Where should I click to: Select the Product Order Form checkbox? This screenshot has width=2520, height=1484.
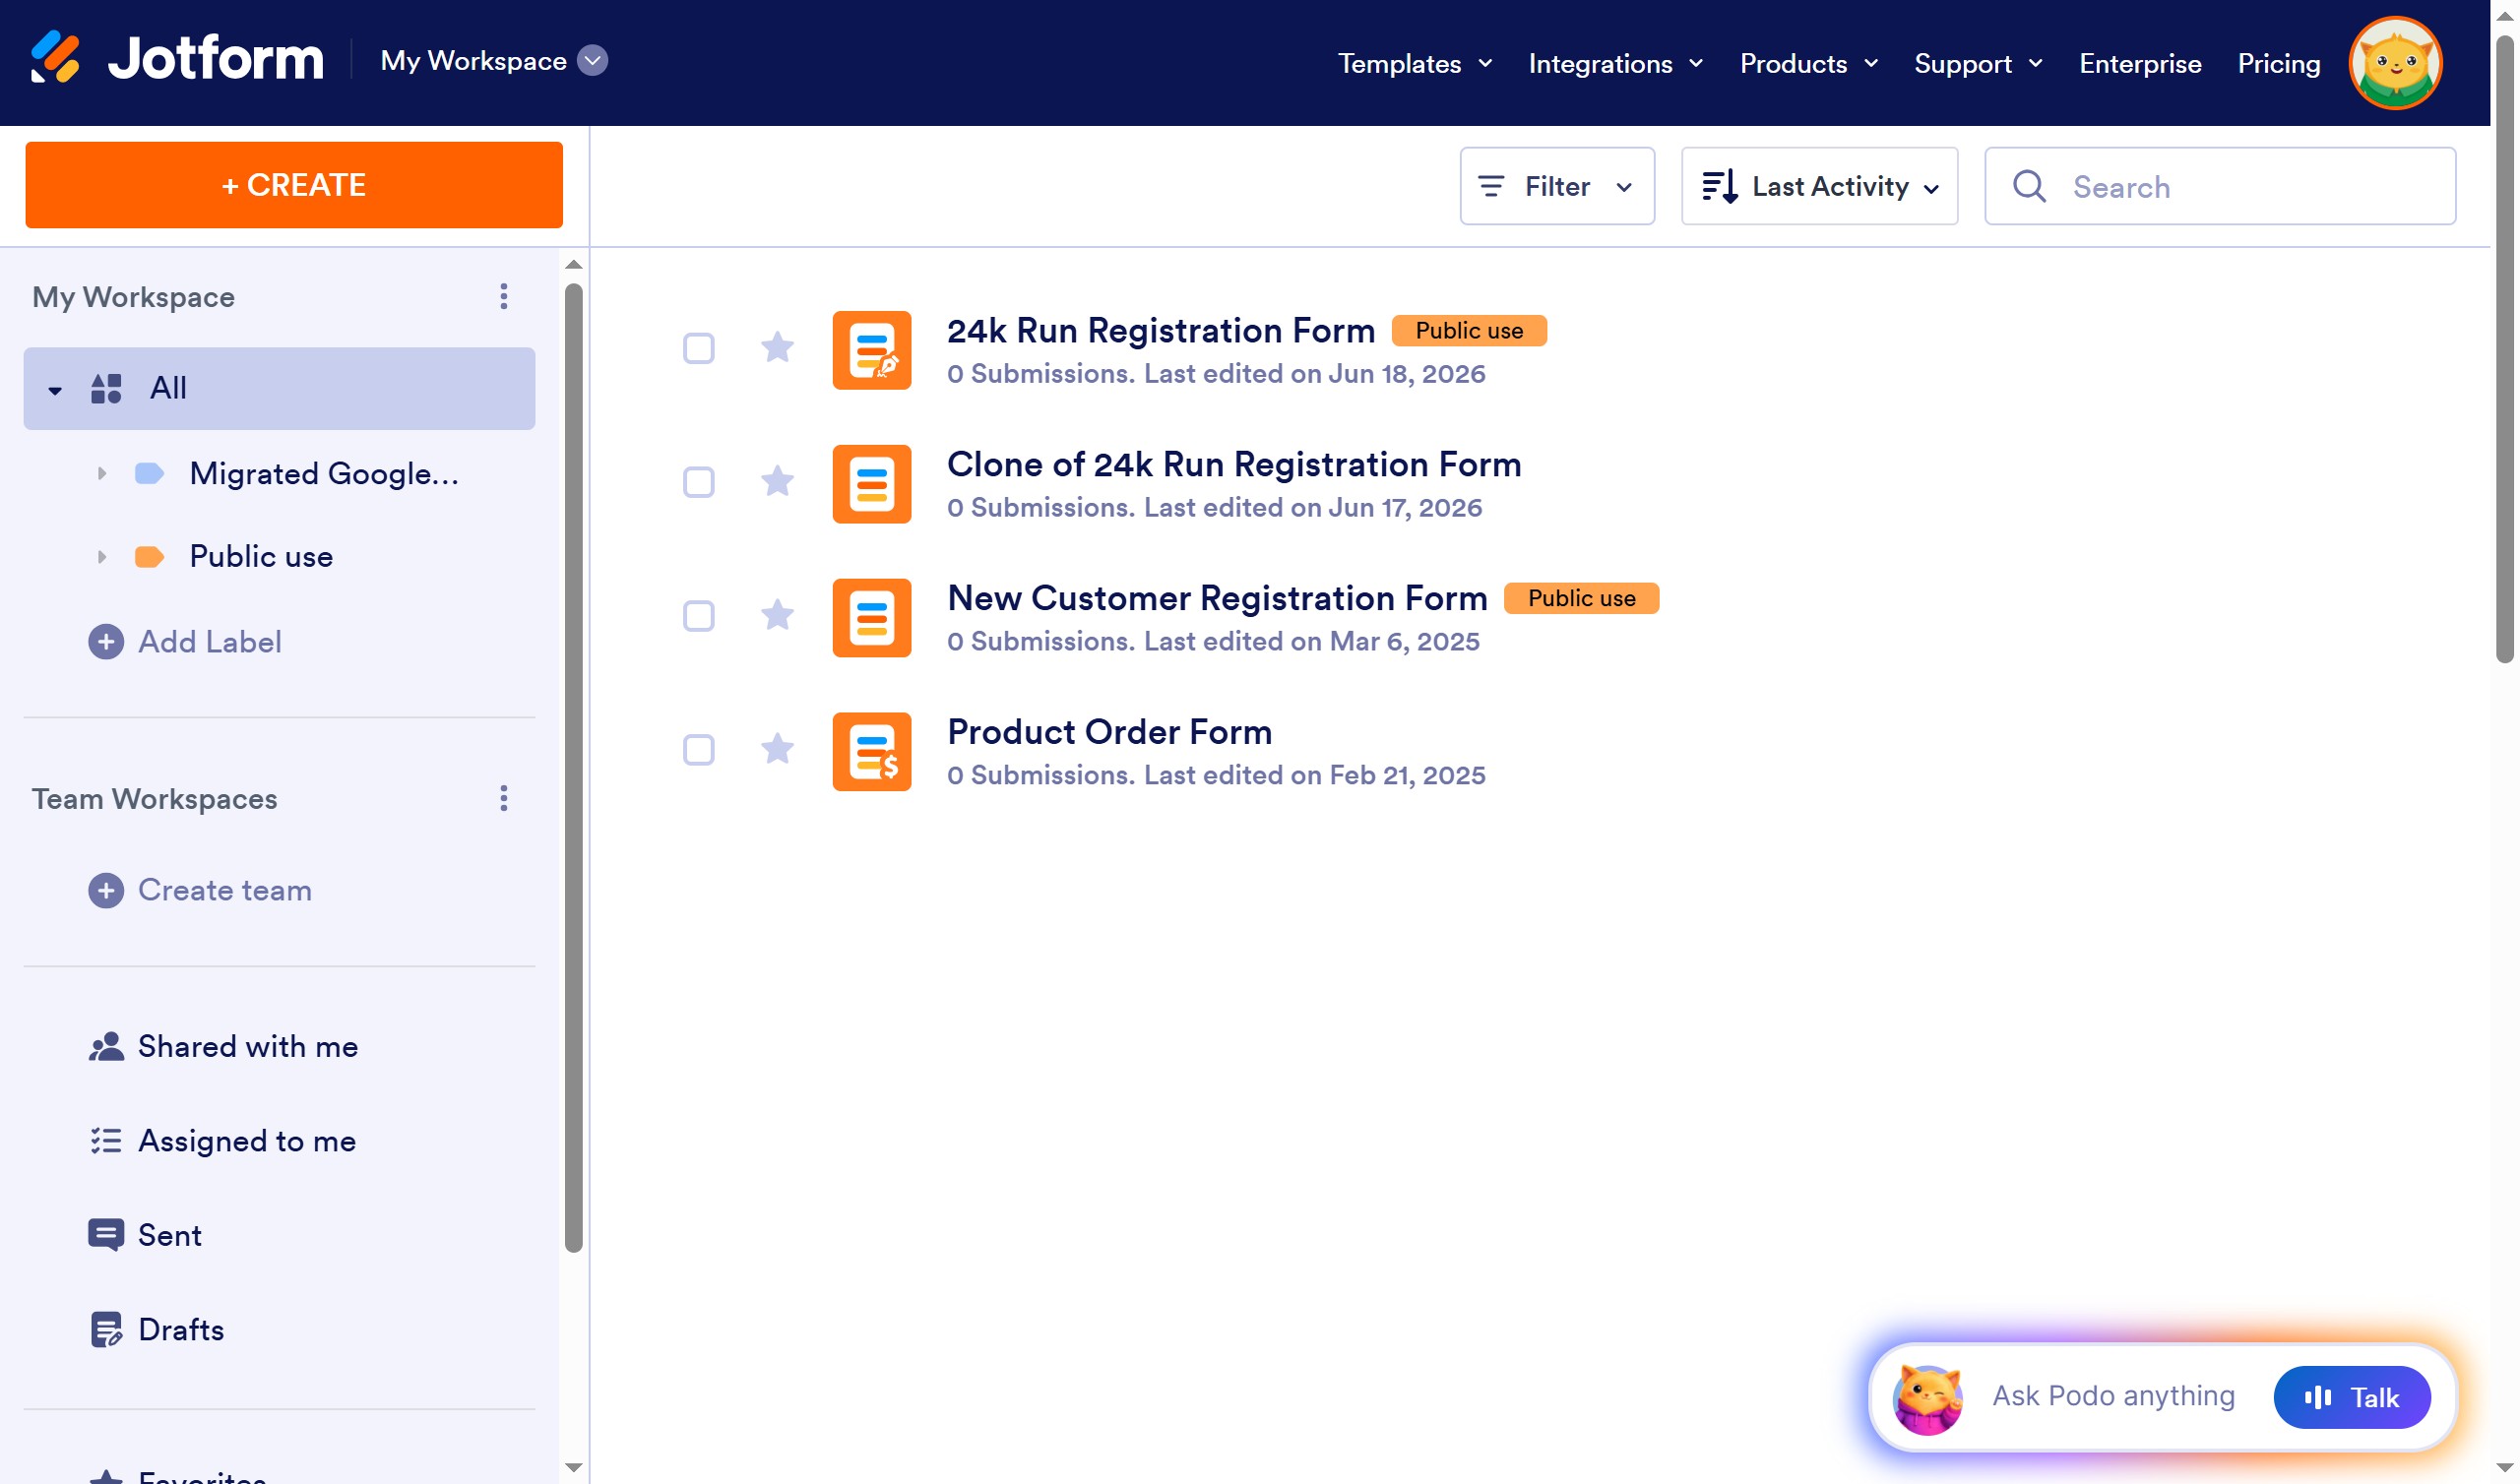tap(699, 750)
